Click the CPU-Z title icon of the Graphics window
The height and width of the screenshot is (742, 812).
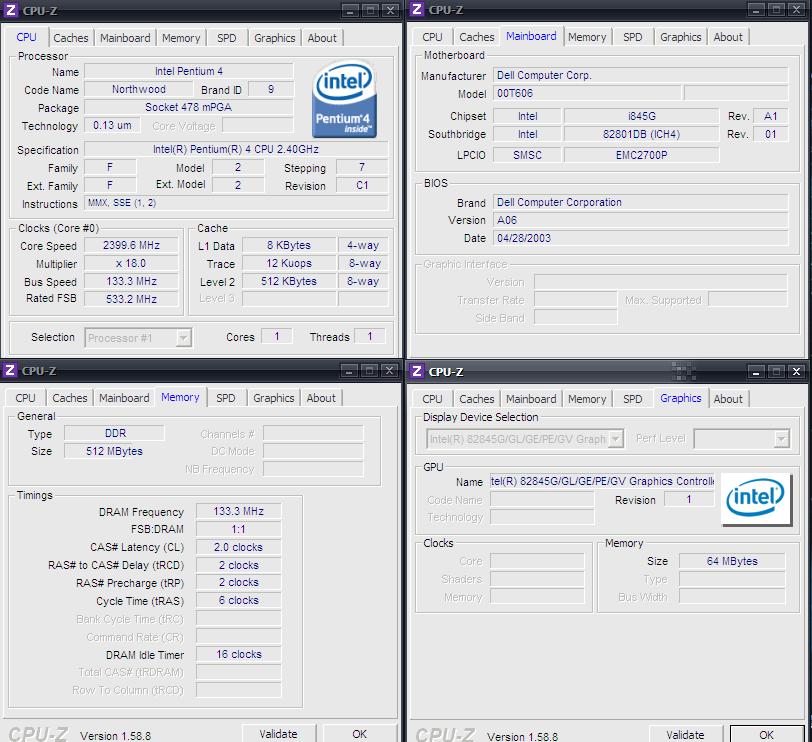416,371
